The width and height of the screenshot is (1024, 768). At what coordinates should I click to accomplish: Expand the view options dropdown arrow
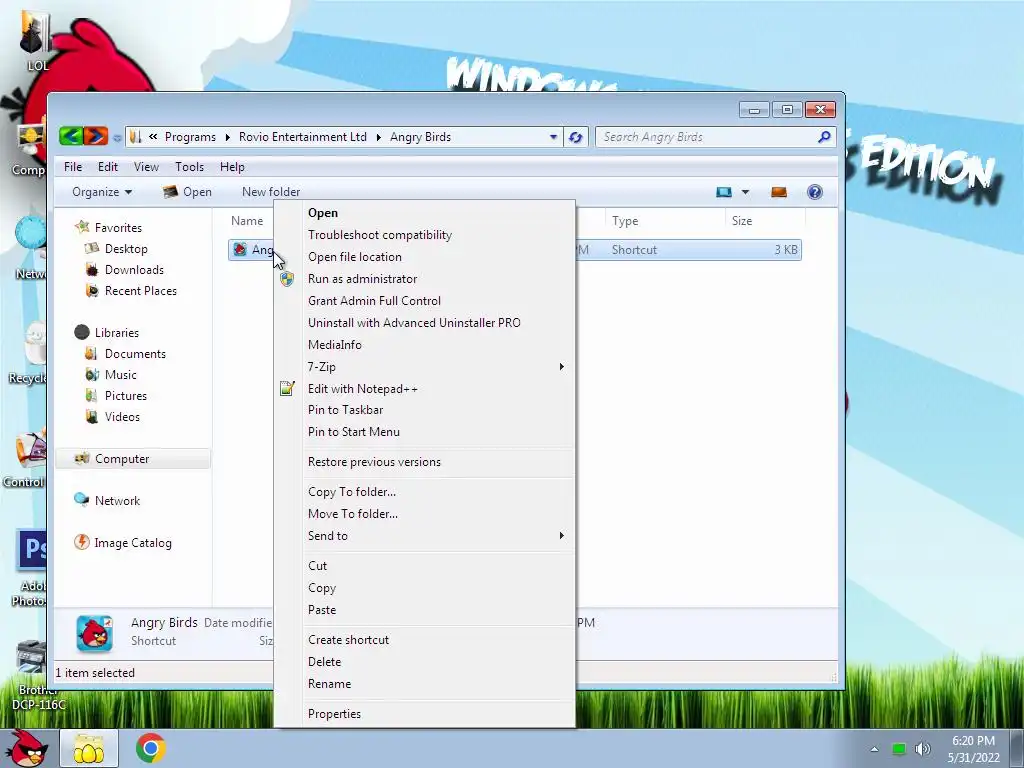tap(745, 192)
